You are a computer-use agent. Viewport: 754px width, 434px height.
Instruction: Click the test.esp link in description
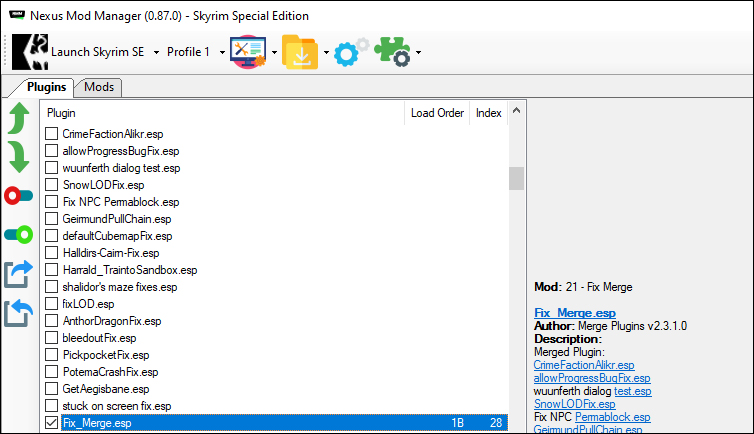click(x=633, y=391)
